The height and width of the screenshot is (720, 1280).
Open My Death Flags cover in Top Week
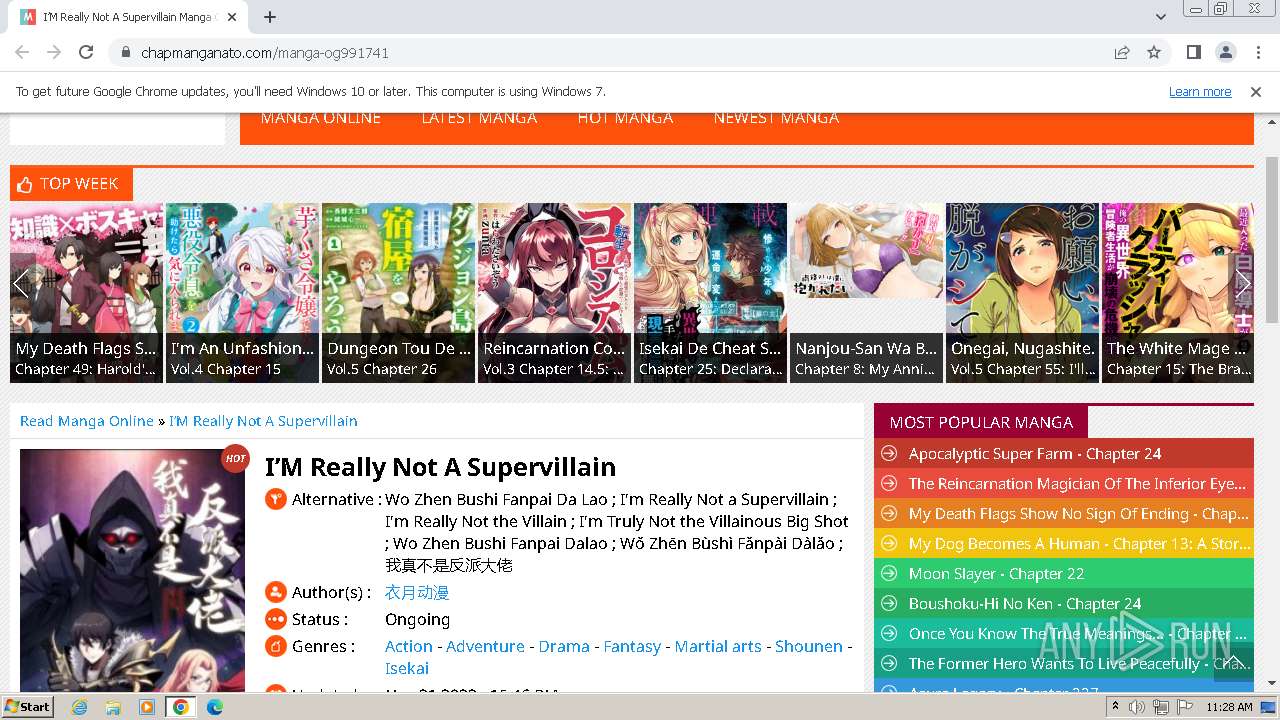86,293
